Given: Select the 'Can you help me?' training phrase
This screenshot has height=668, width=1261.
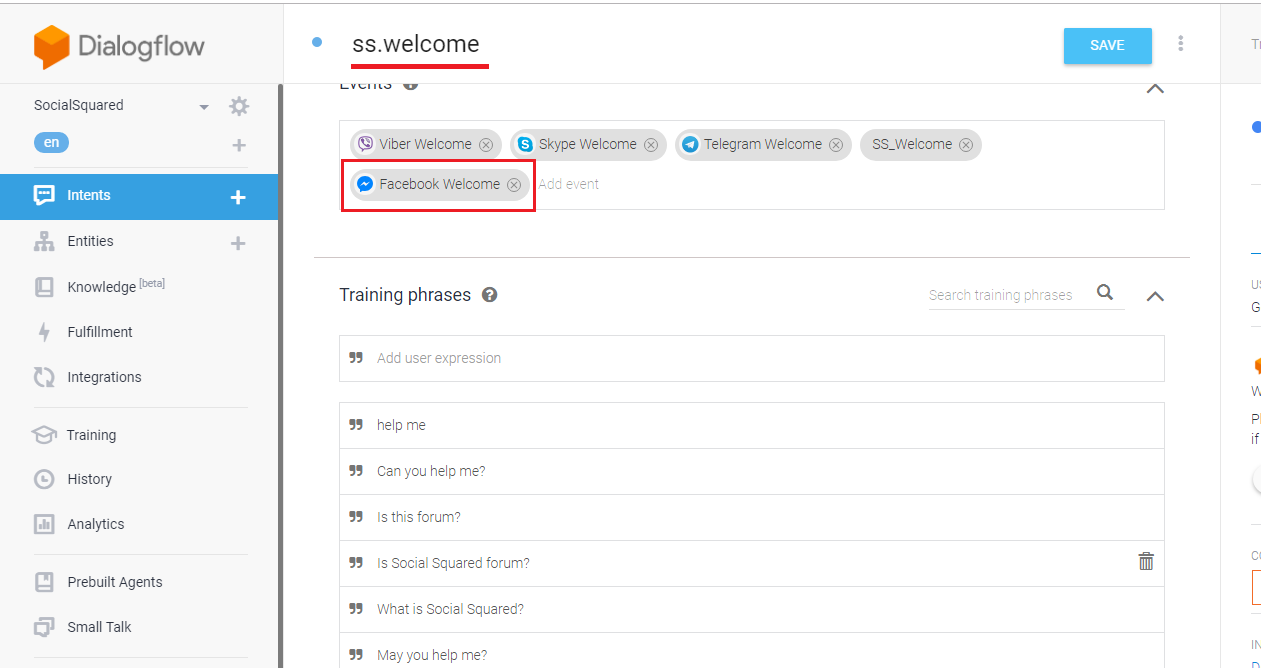Looking at the screenshot, I should (x=431, y=471).
